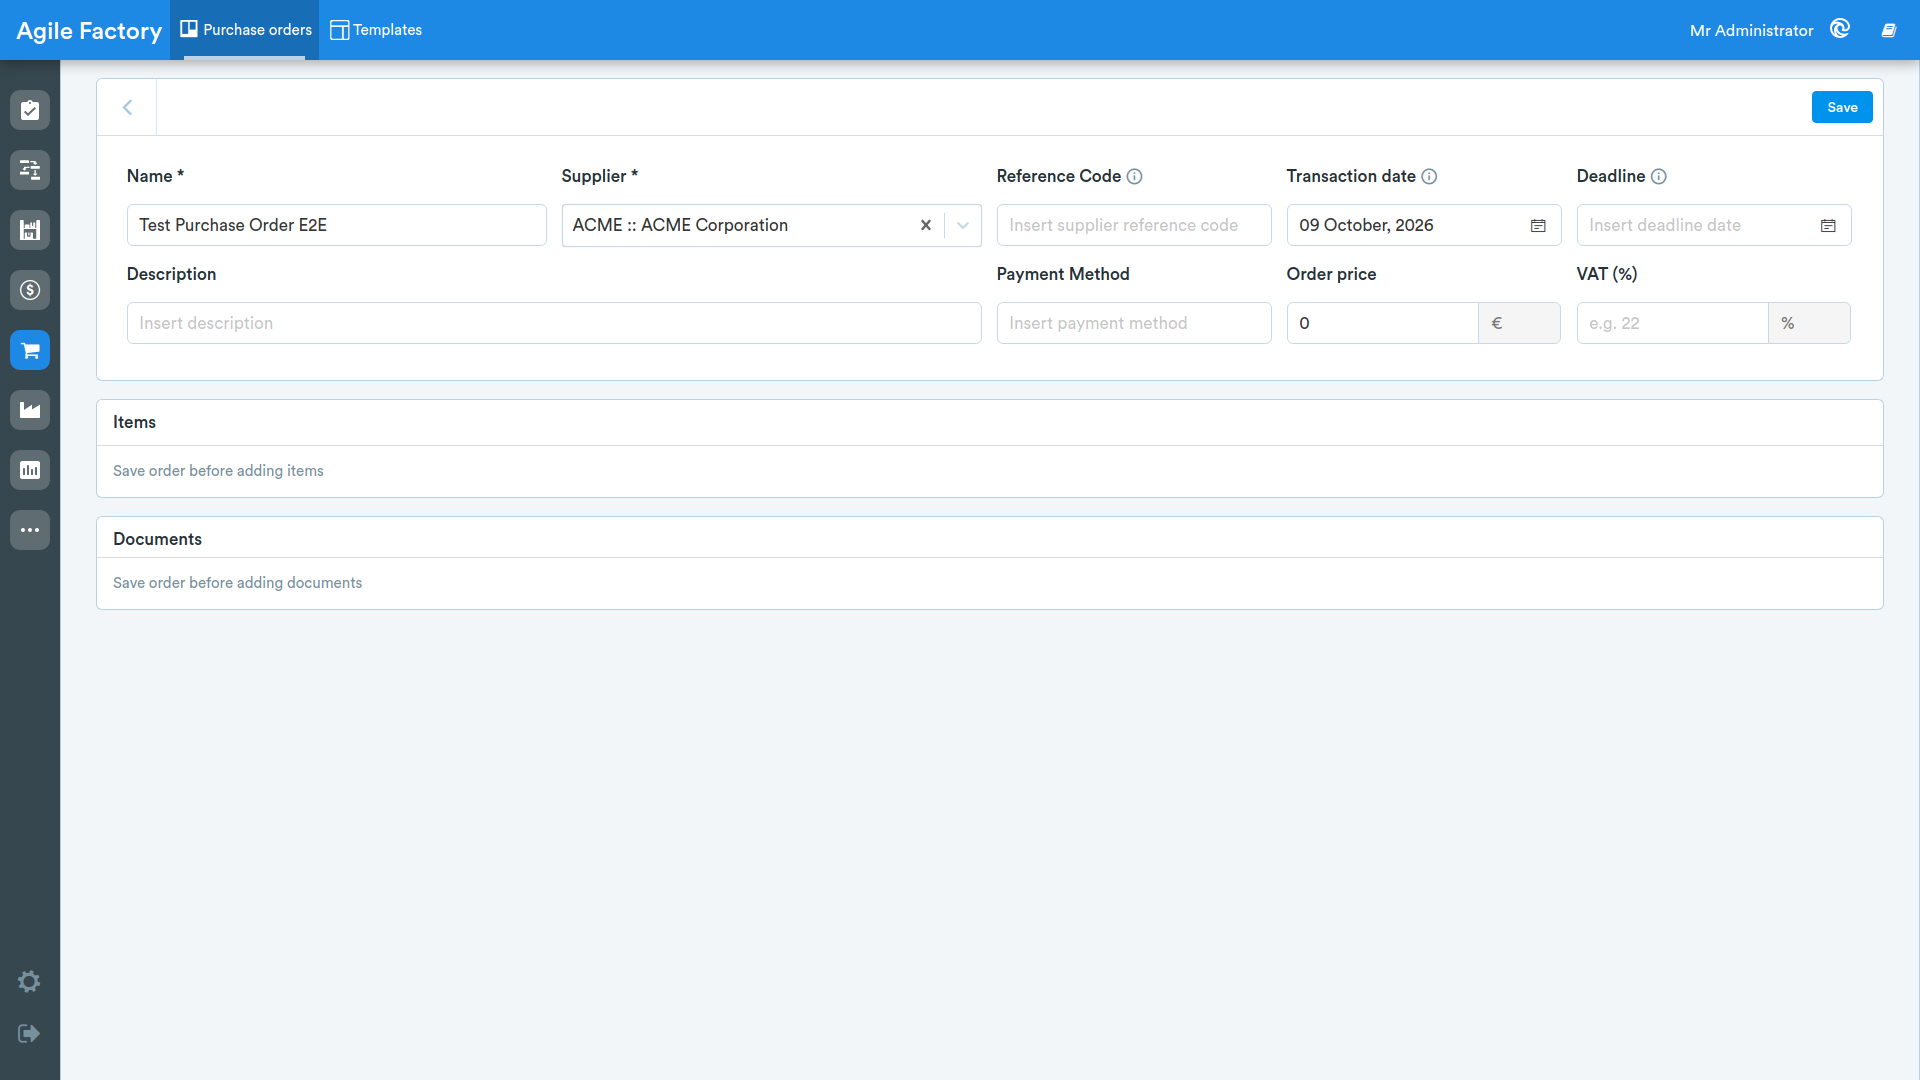
Task: Open the bar chart reports icon
Action: [30, 470]
